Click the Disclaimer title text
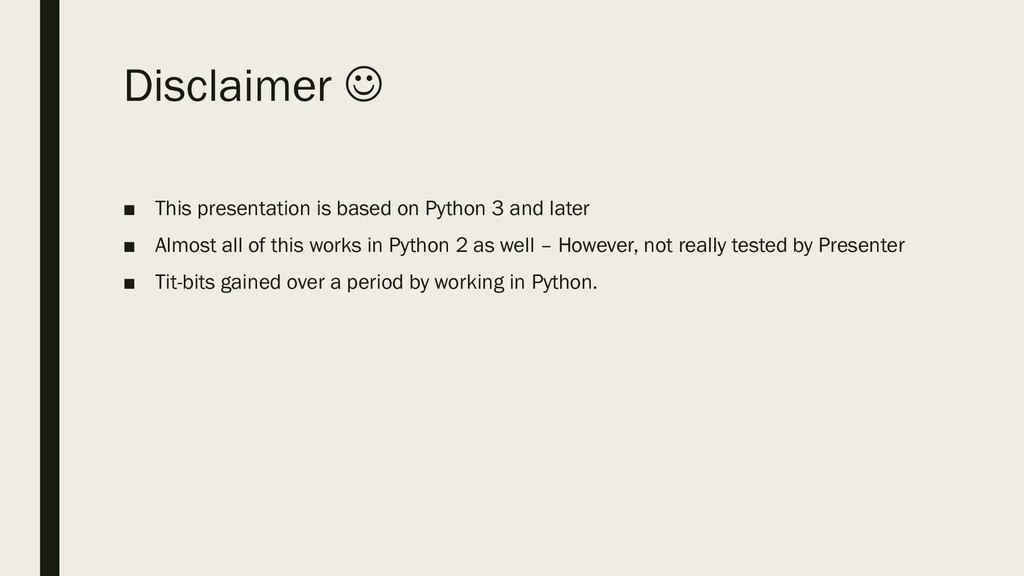 coord(227,88)
